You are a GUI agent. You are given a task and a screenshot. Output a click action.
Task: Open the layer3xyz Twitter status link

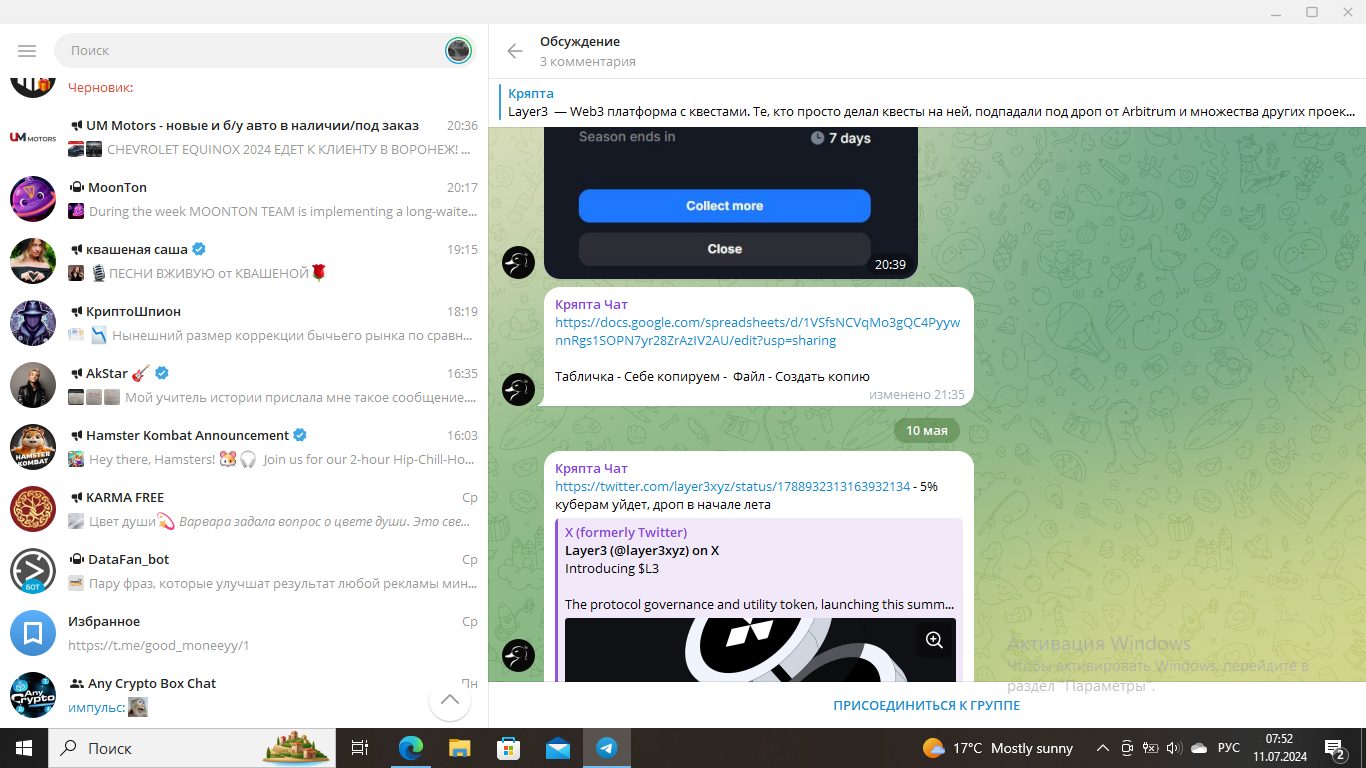click(733, 487)
